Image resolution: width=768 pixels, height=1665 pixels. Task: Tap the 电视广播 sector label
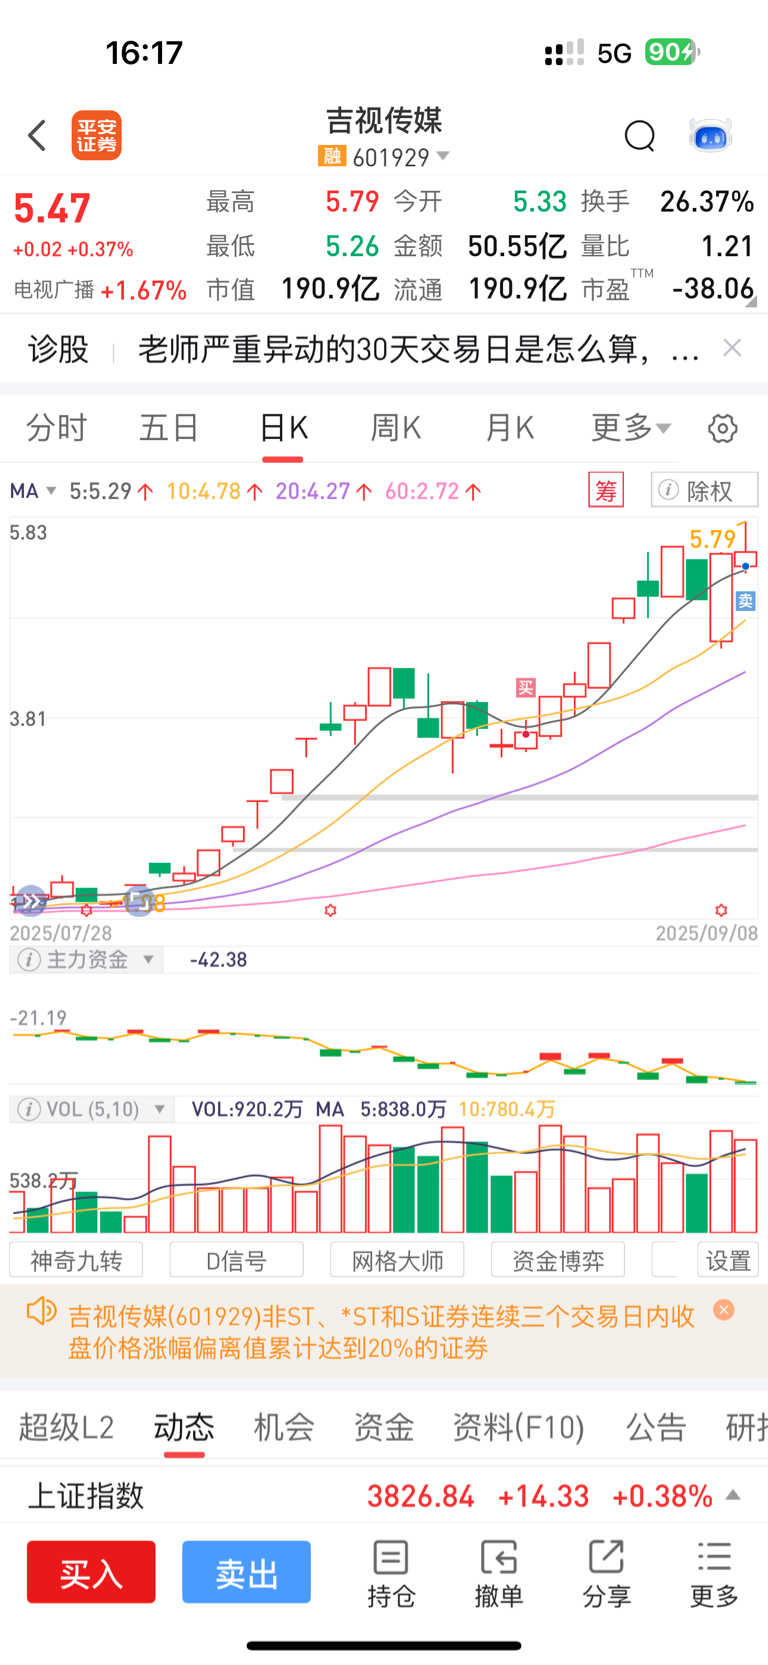[54, 290]
